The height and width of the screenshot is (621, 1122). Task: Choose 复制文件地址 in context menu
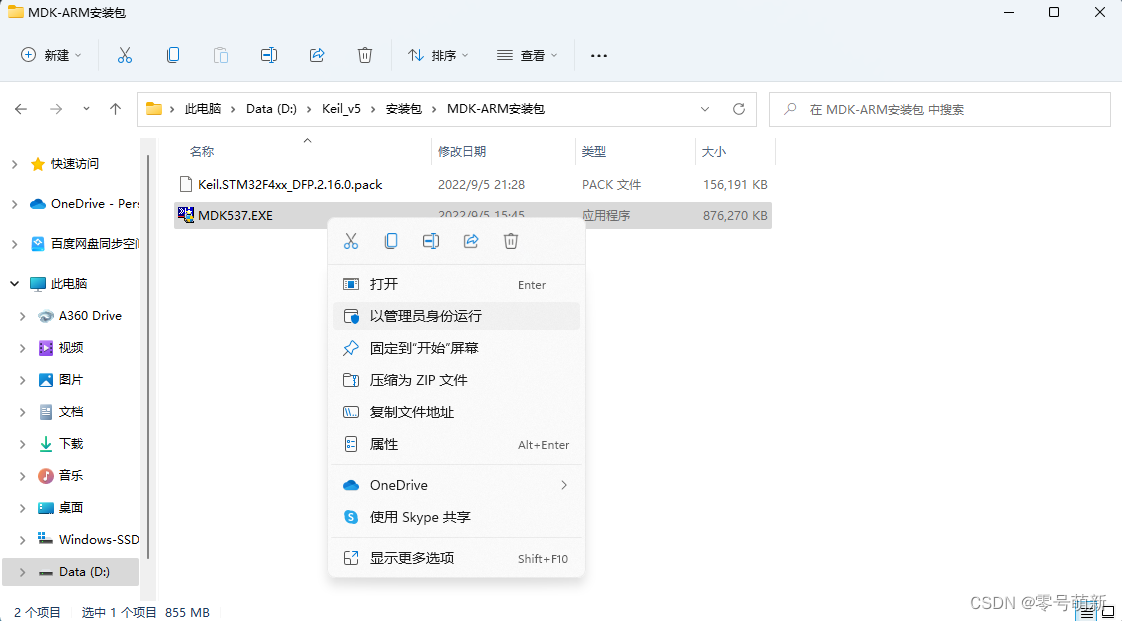click(457, 412)
